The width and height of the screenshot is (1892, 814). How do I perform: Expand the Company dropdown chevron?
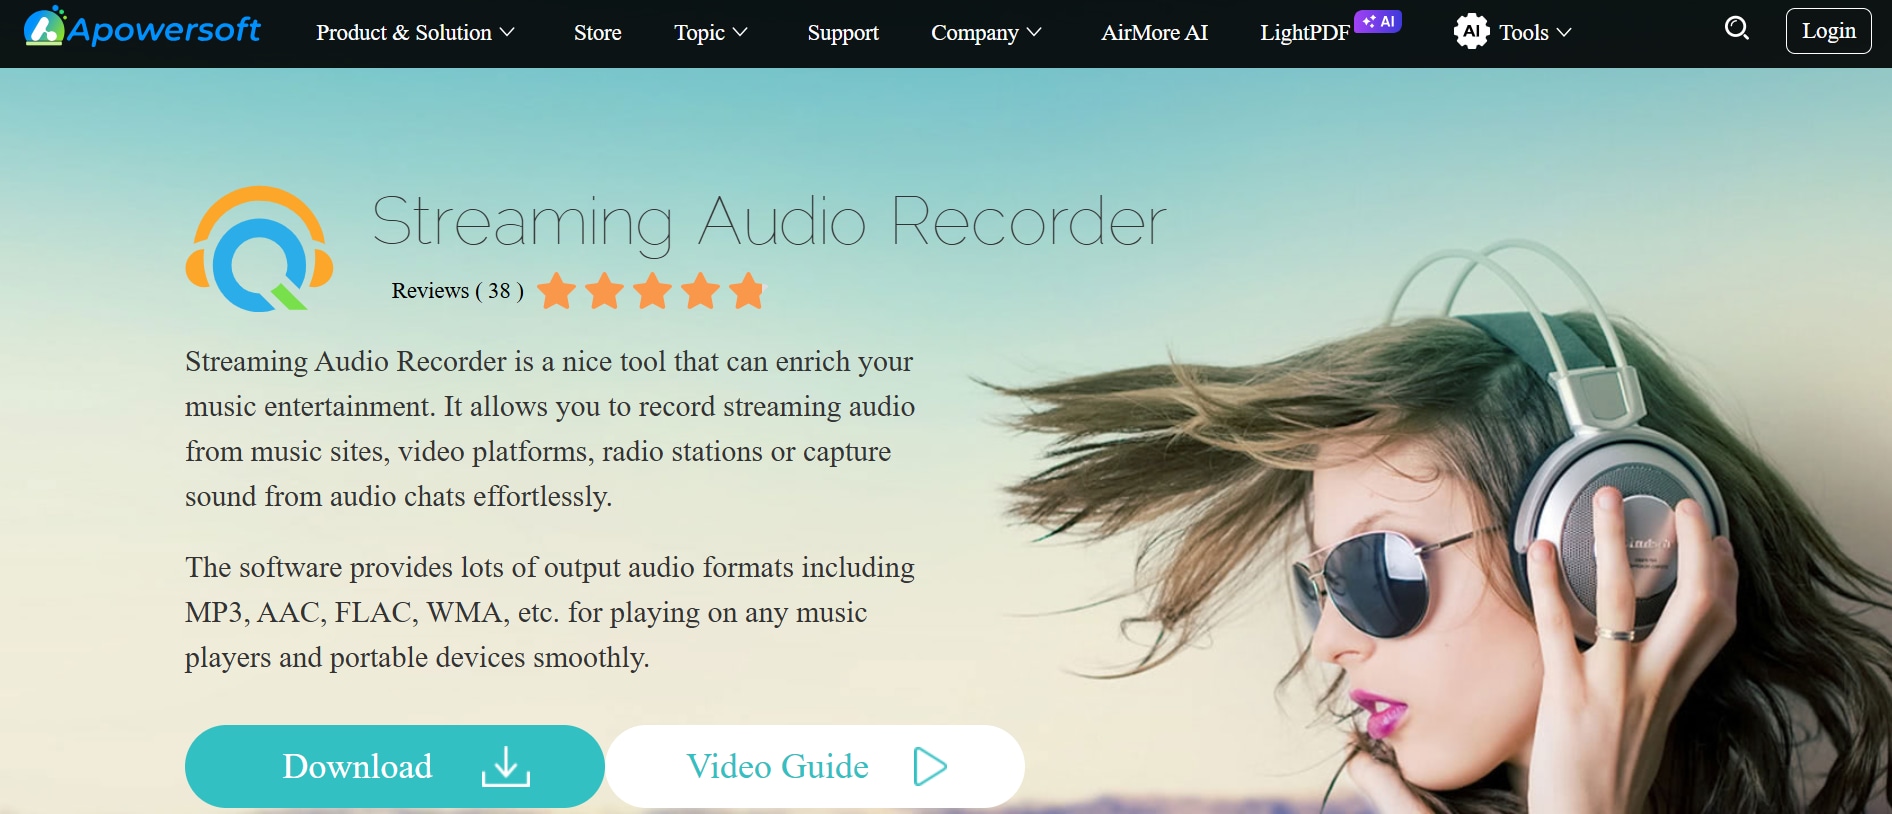point(1034,33)
